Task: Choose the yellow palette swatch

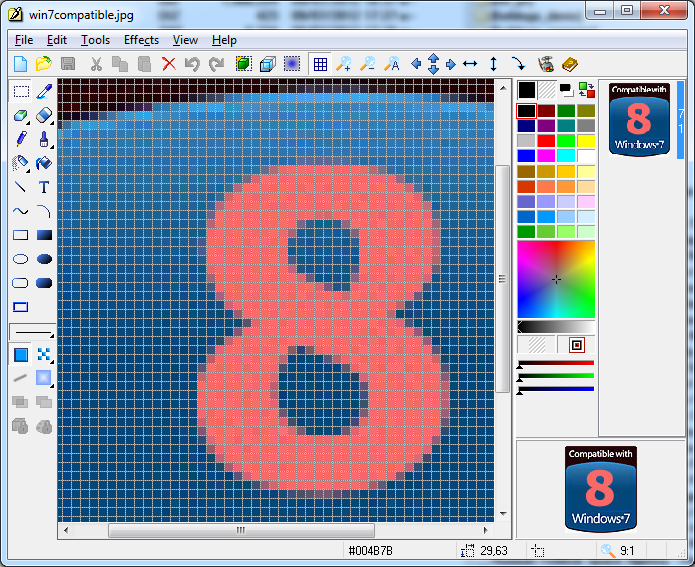Action: tap(586, 141)
